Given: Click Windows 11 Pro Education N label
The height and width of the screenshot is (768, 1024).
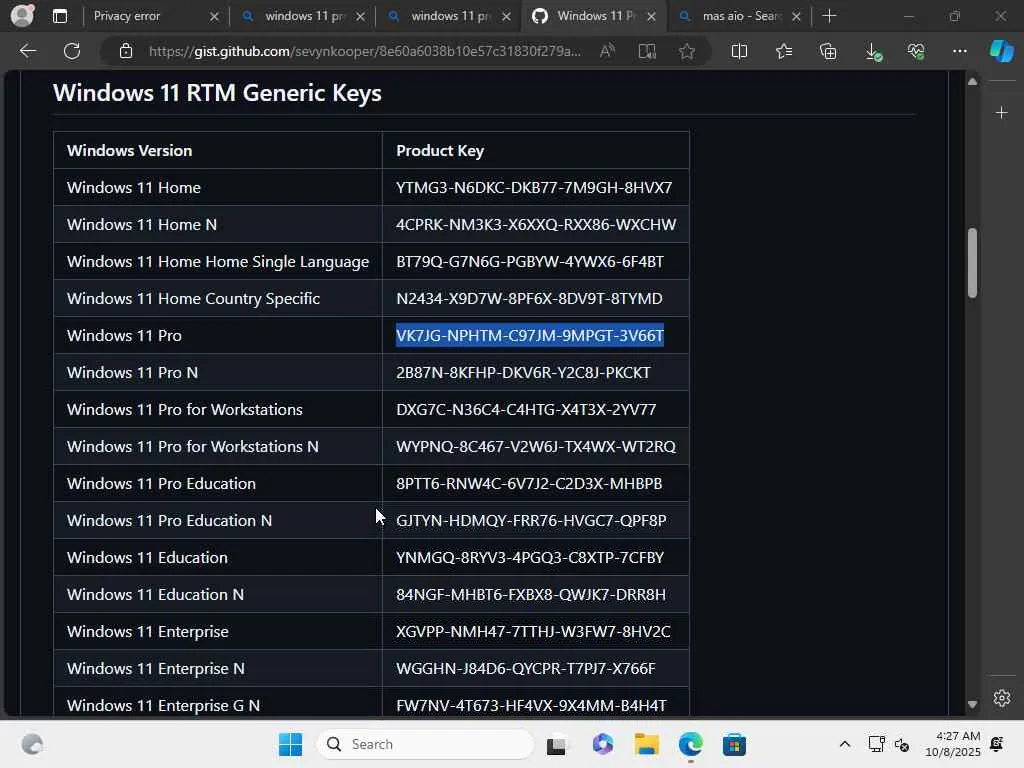Looking at the screenshot, I should click(169, 520).
